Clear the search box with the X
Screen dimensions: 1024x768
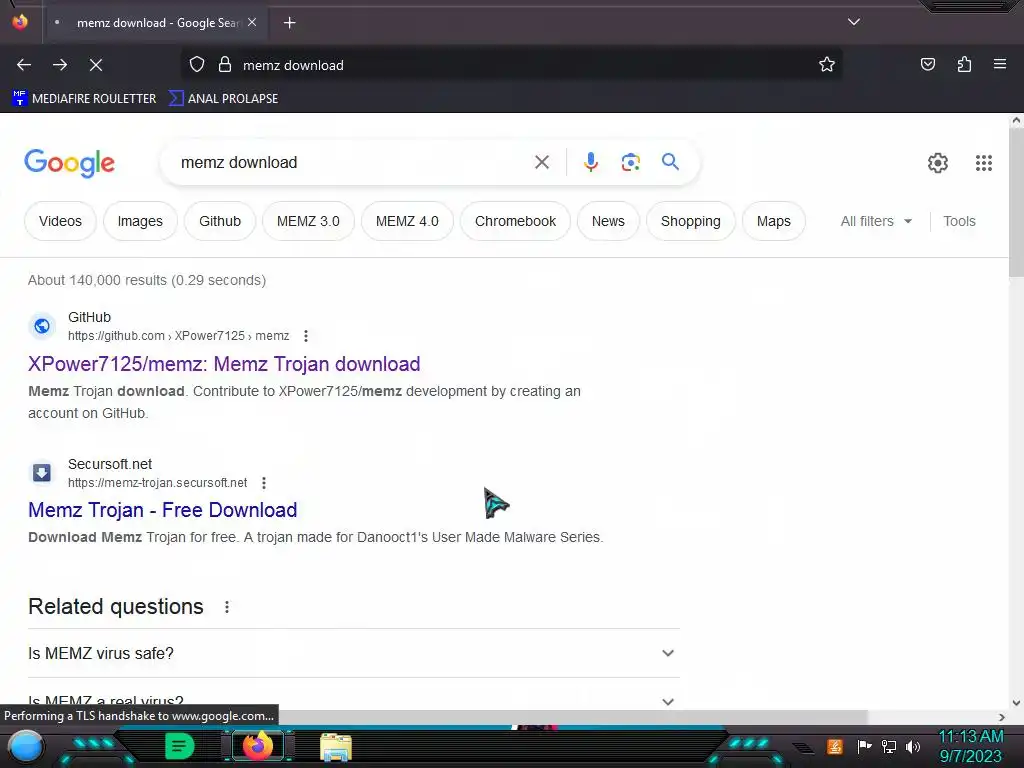(x=542, y=162)
